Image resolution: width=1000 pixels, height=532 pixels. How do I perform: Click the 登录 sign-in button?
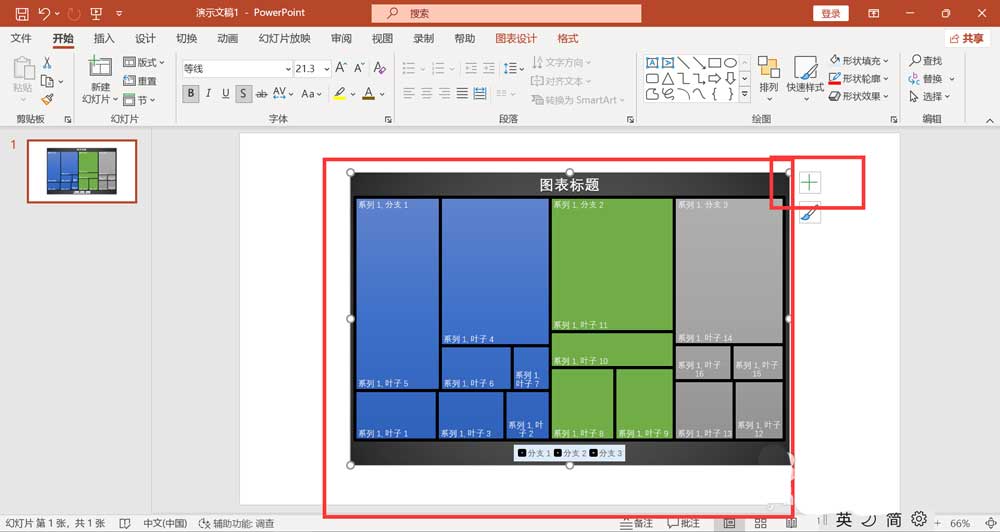(830, 13)
